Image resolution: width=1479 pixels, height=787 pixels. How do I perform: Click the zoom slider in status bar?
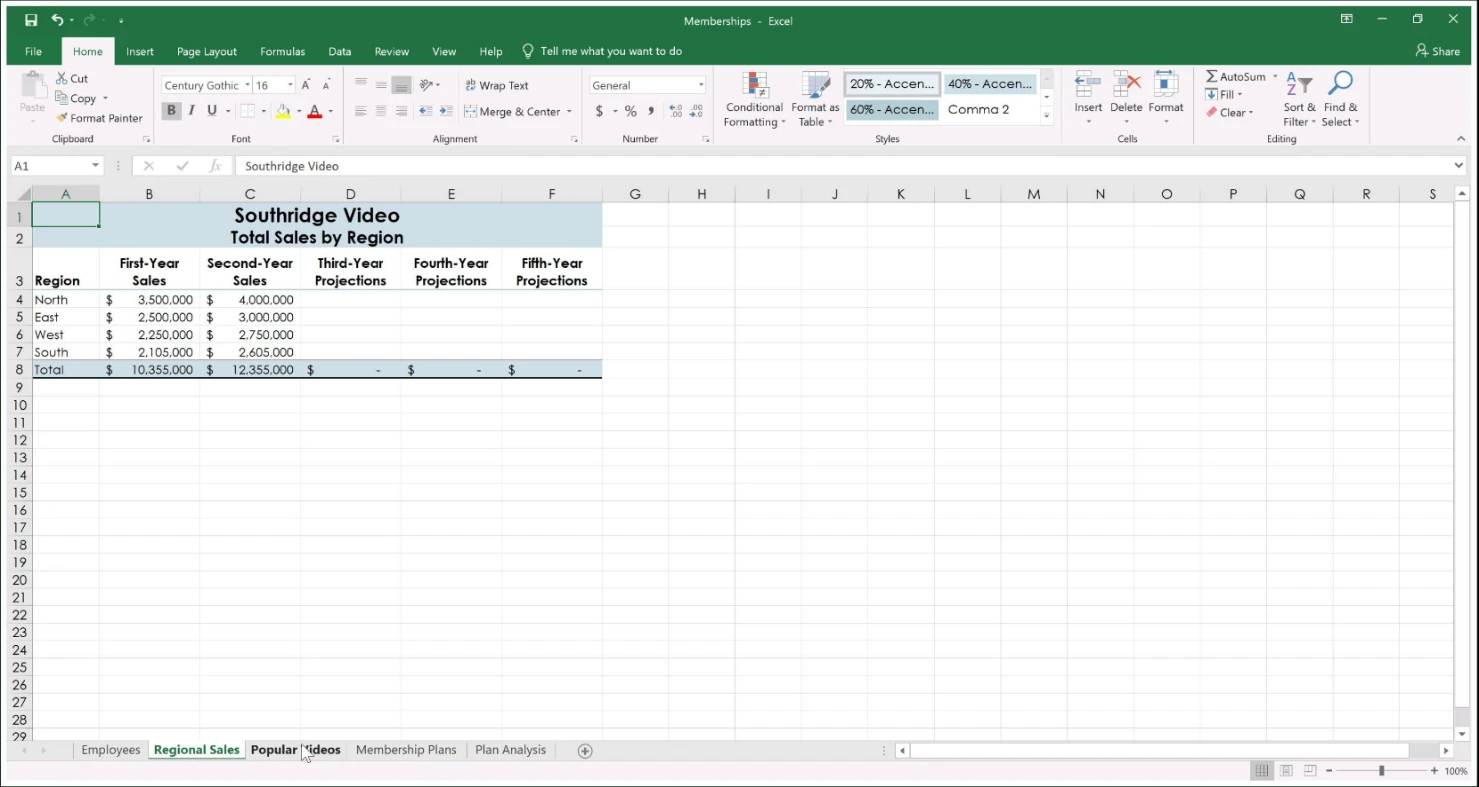click(x=1381, y=771)
